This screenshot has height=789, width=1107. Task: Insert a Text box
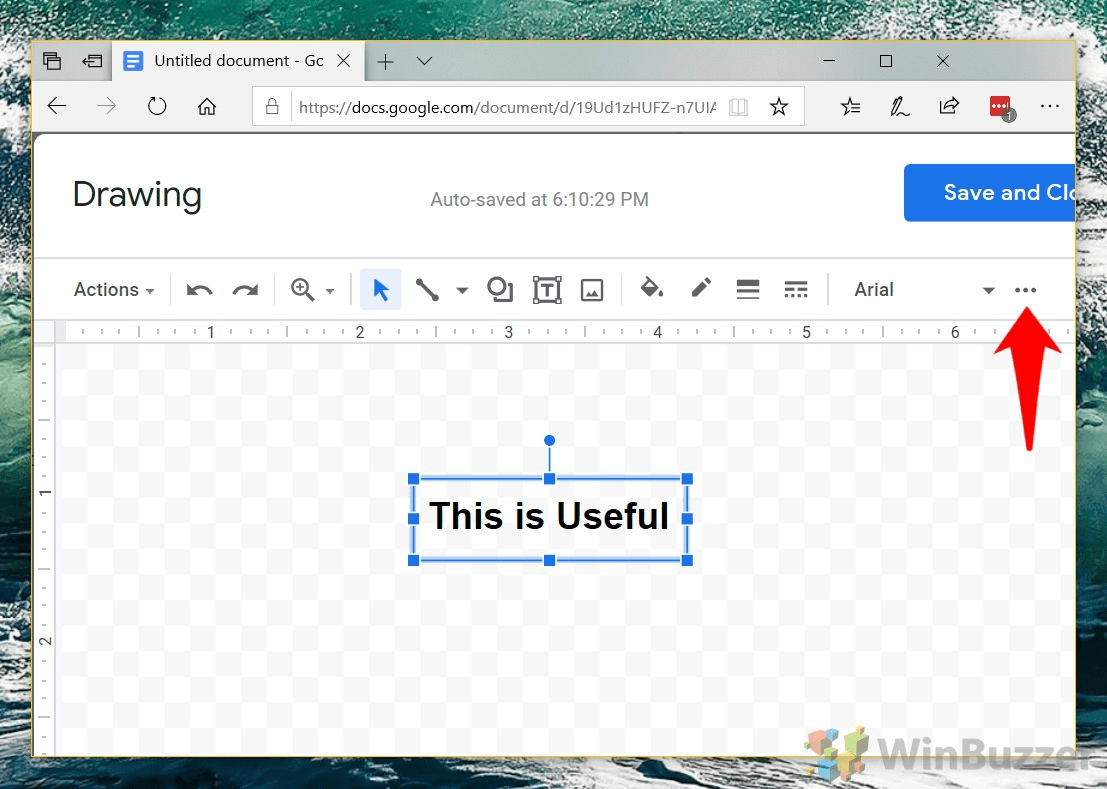tap(547, 289)
